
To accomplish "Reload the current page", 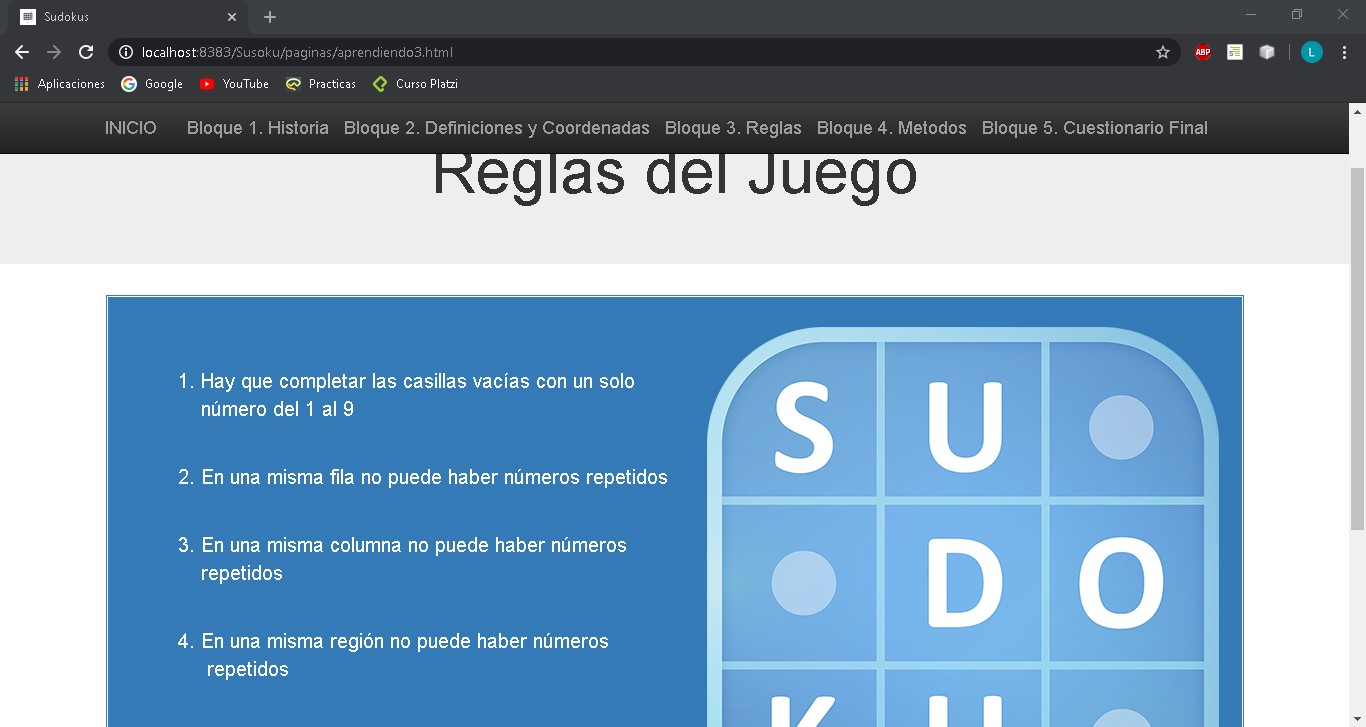I will [86, 52].
